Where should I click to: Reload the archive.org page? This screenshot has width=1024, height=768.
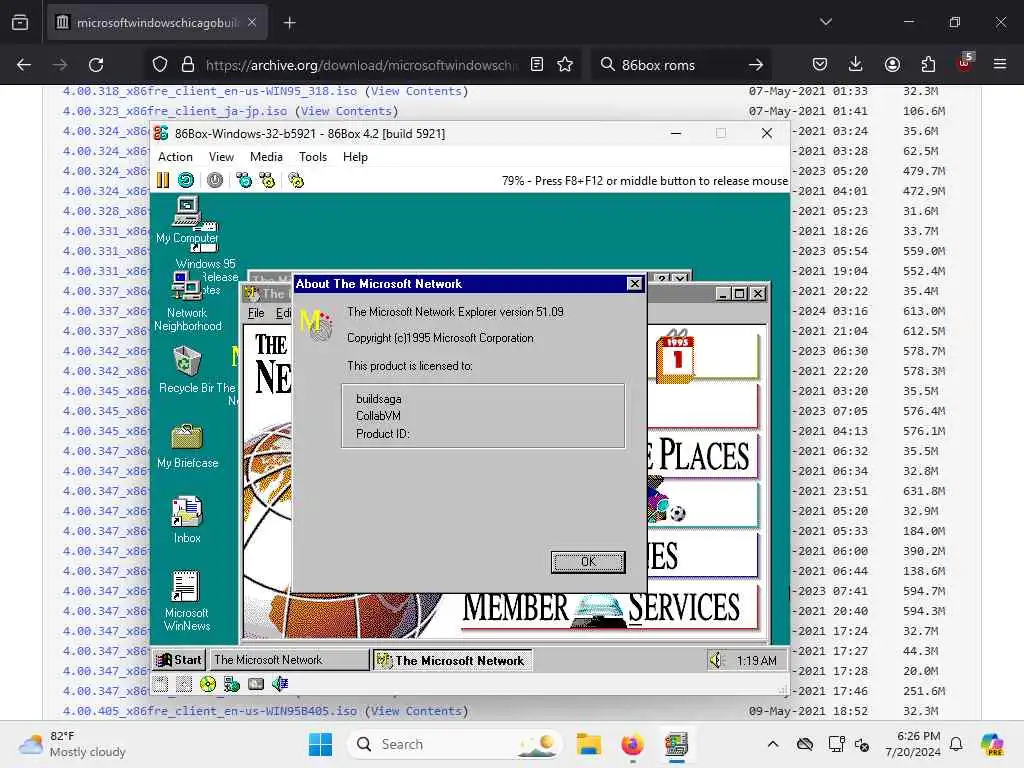(x=96, y=65)
